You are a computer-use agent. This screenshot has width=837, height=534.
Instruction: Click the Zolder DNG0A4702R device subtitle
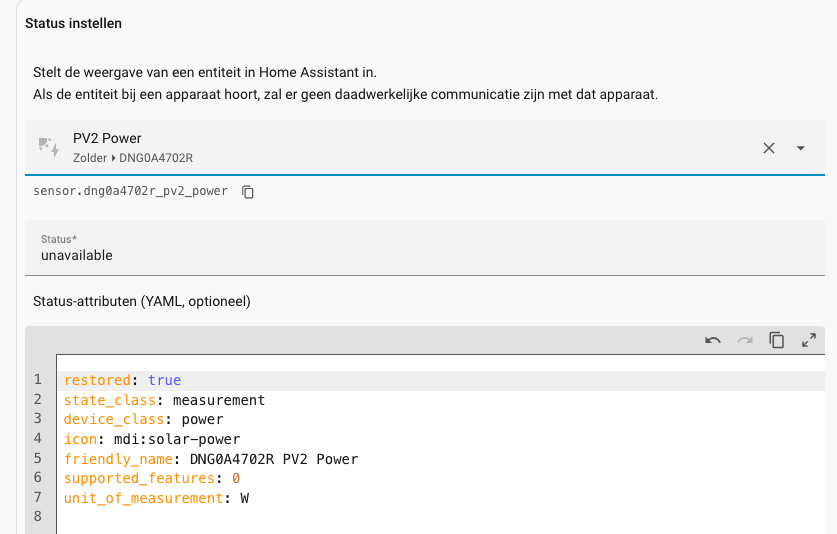(132, 158)
